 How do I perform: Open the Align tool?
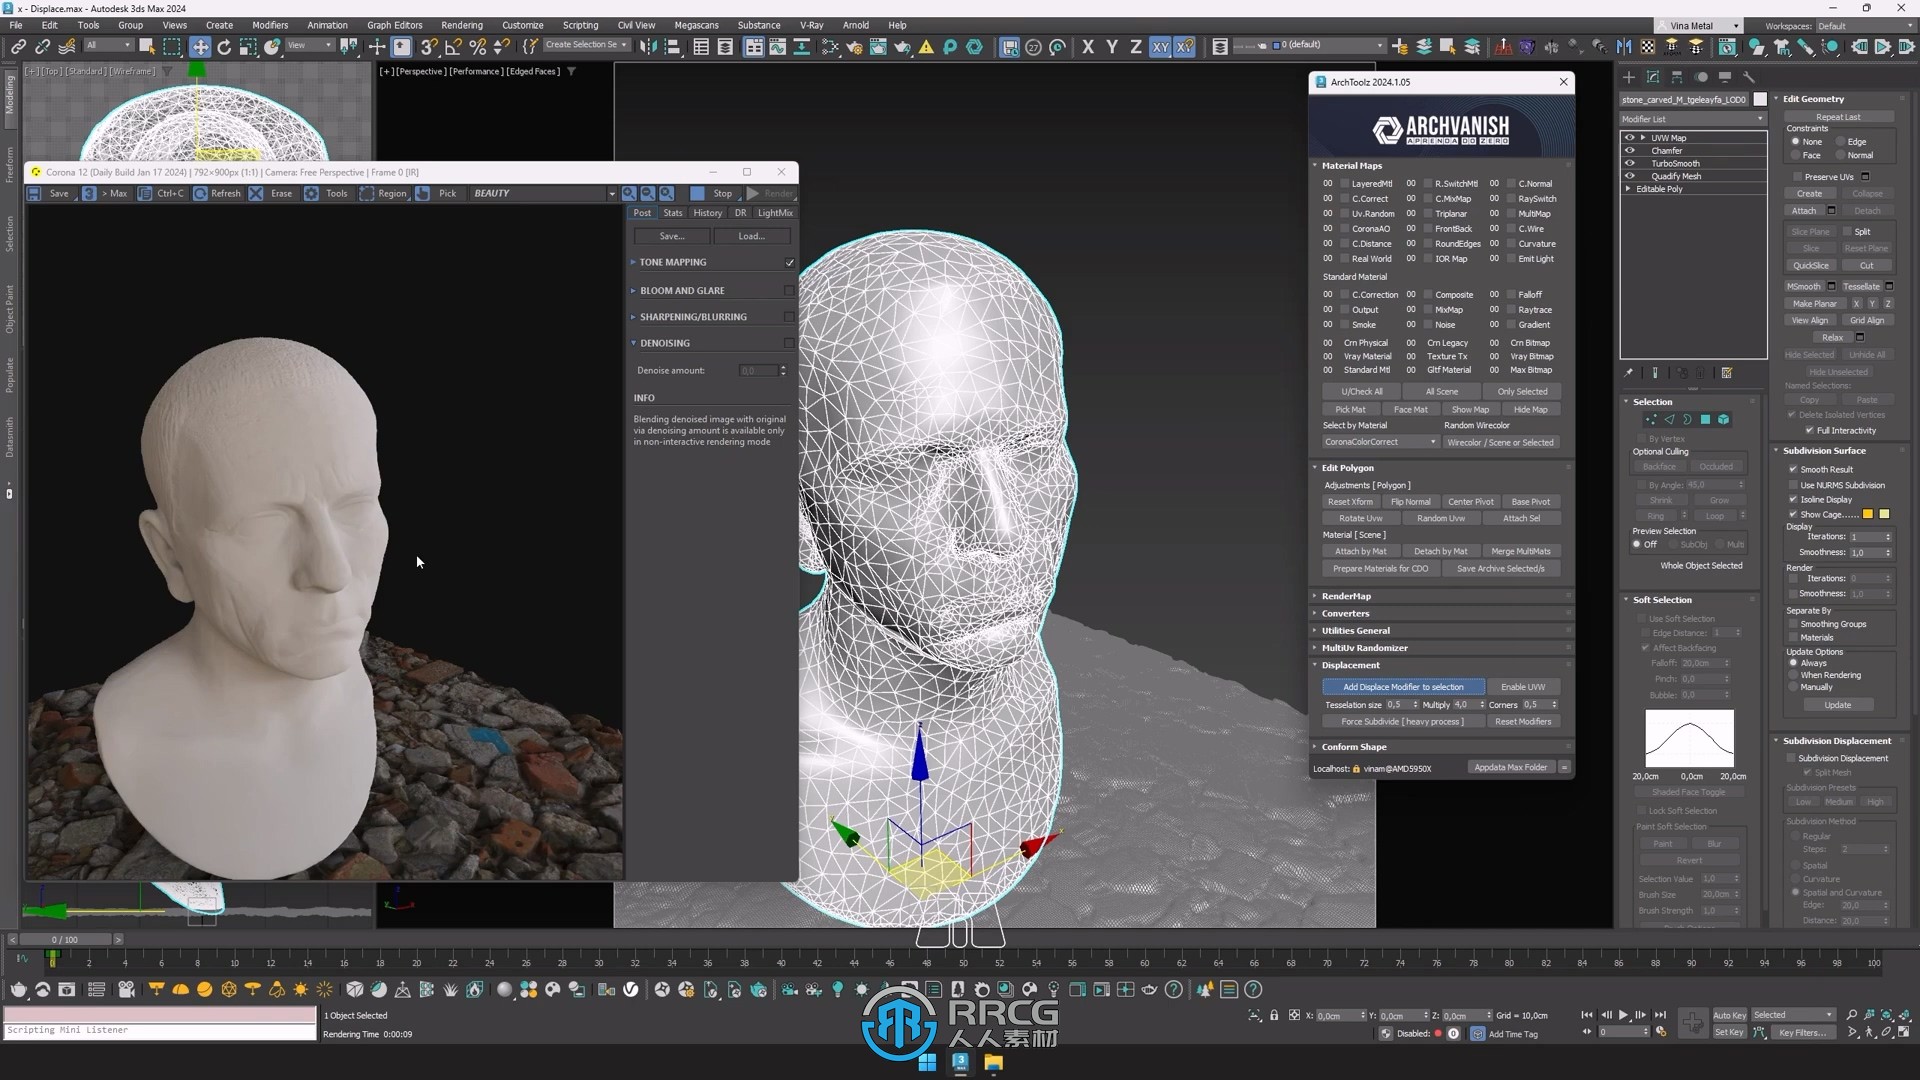click(x=672, y=47)
